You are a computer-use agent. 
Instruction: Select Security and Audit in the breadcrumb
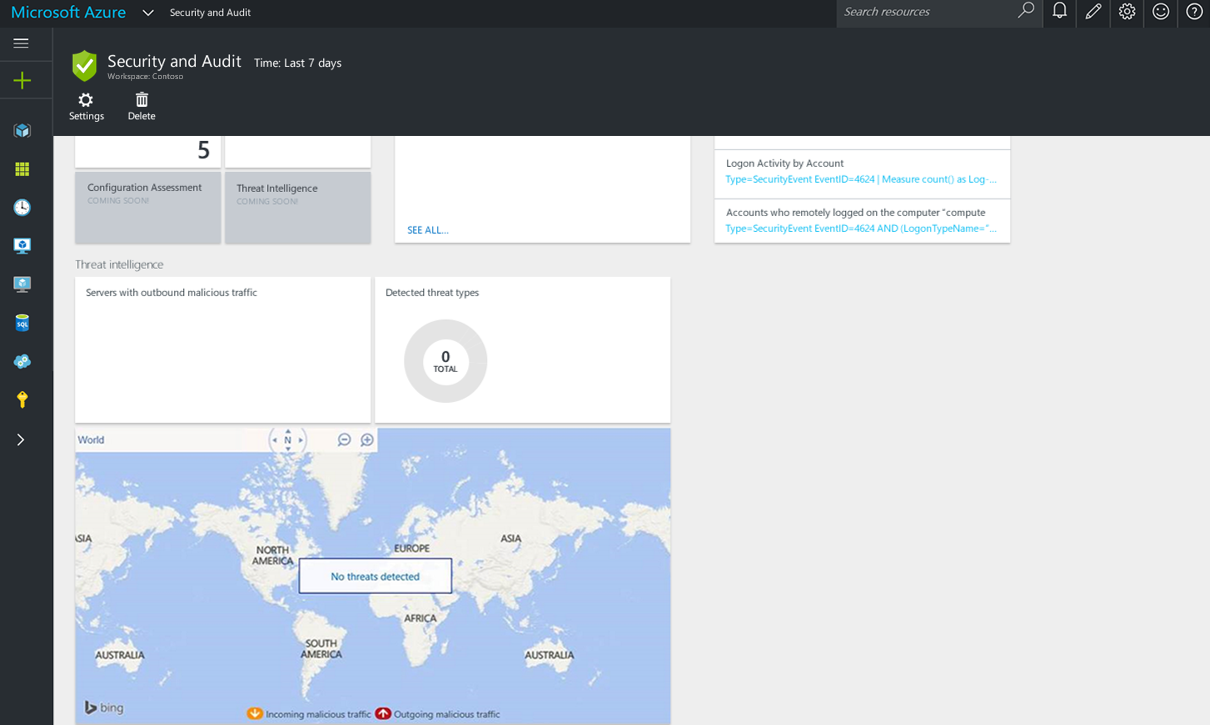[210, 13]
